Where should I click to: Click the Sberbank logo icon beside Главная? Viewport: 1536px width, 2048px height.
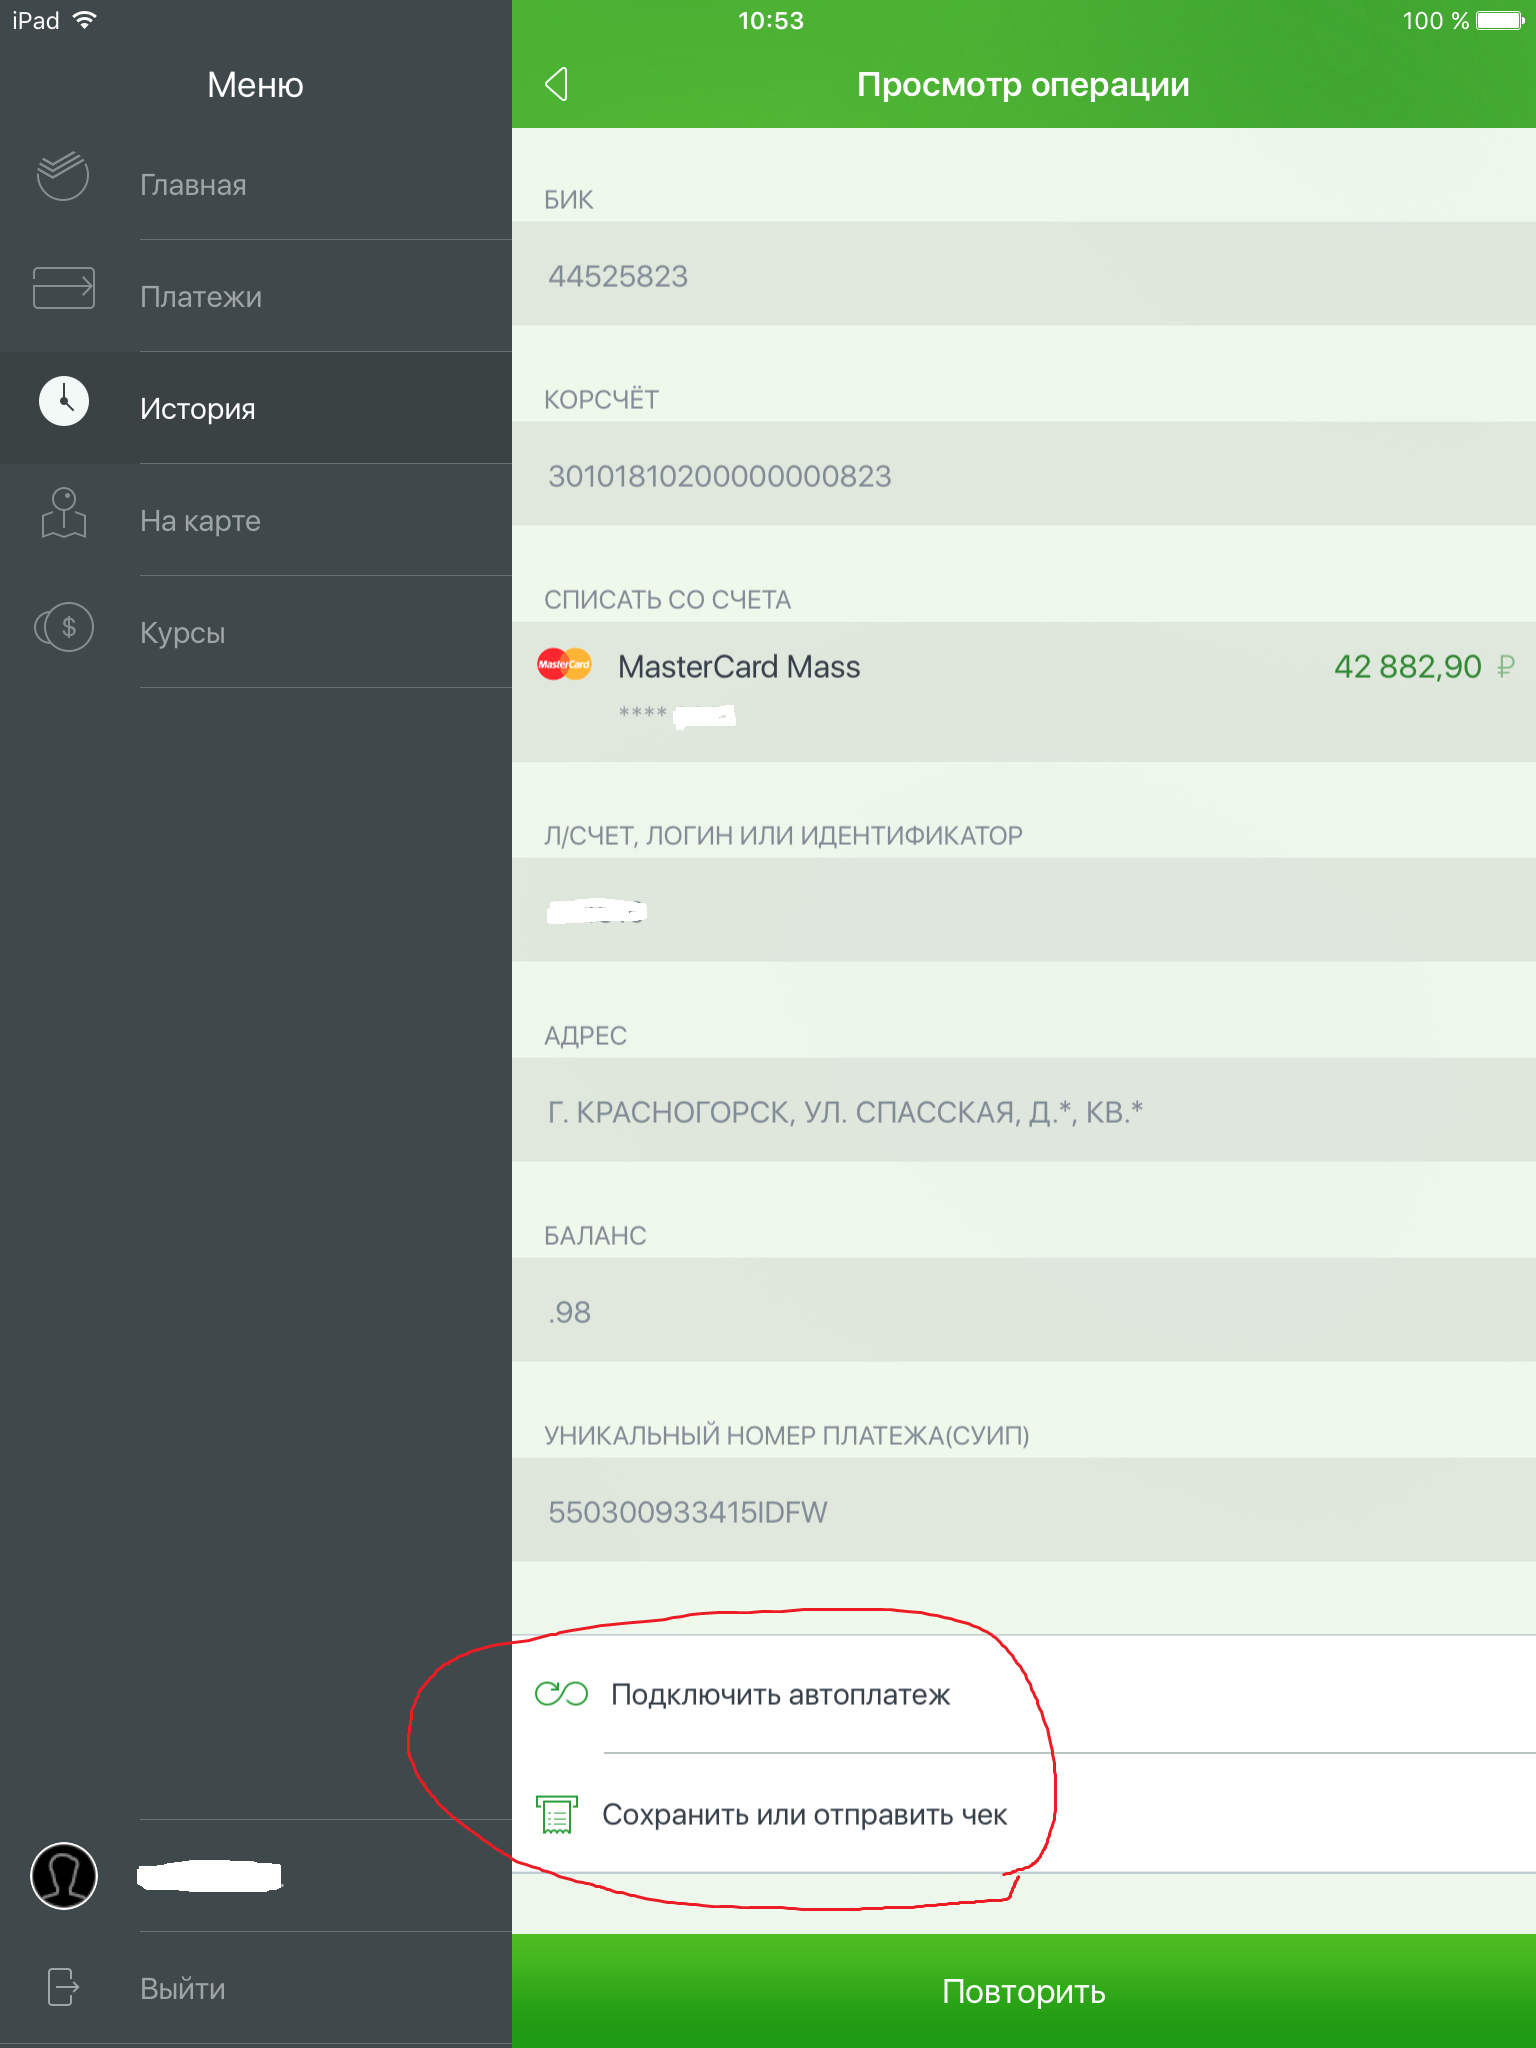(63, 175)
